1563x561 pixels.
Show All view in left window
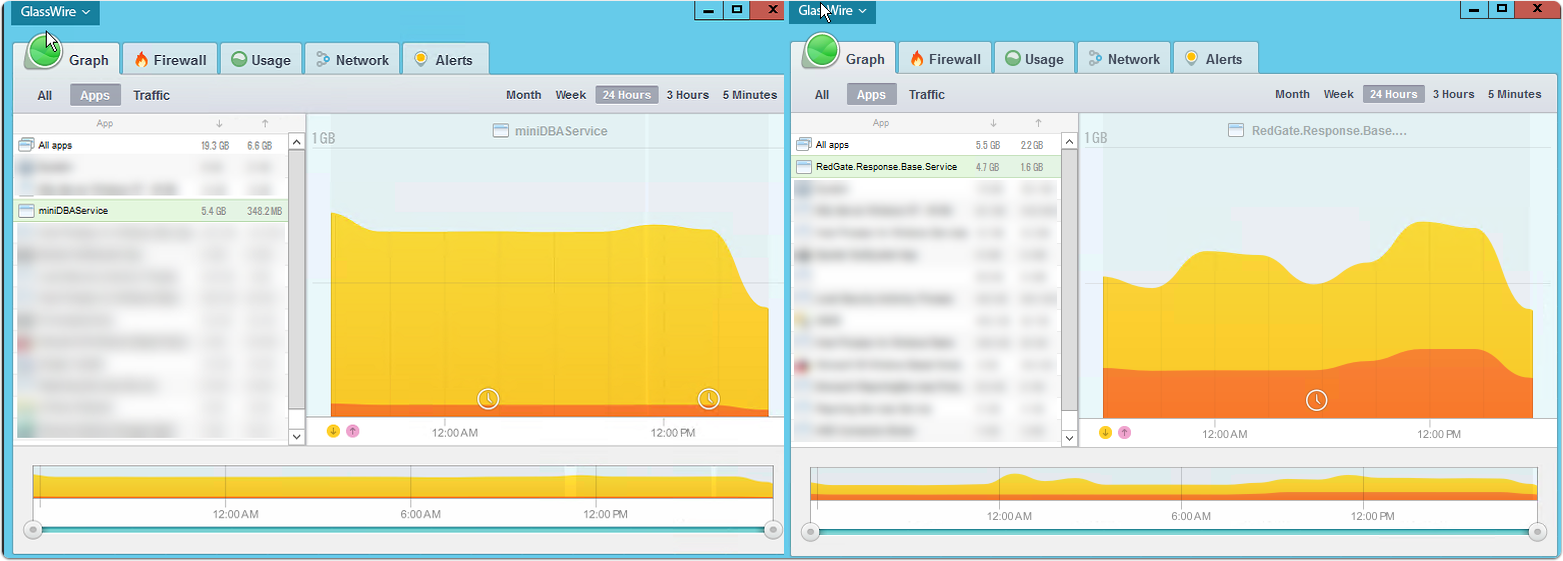[45, 96]
